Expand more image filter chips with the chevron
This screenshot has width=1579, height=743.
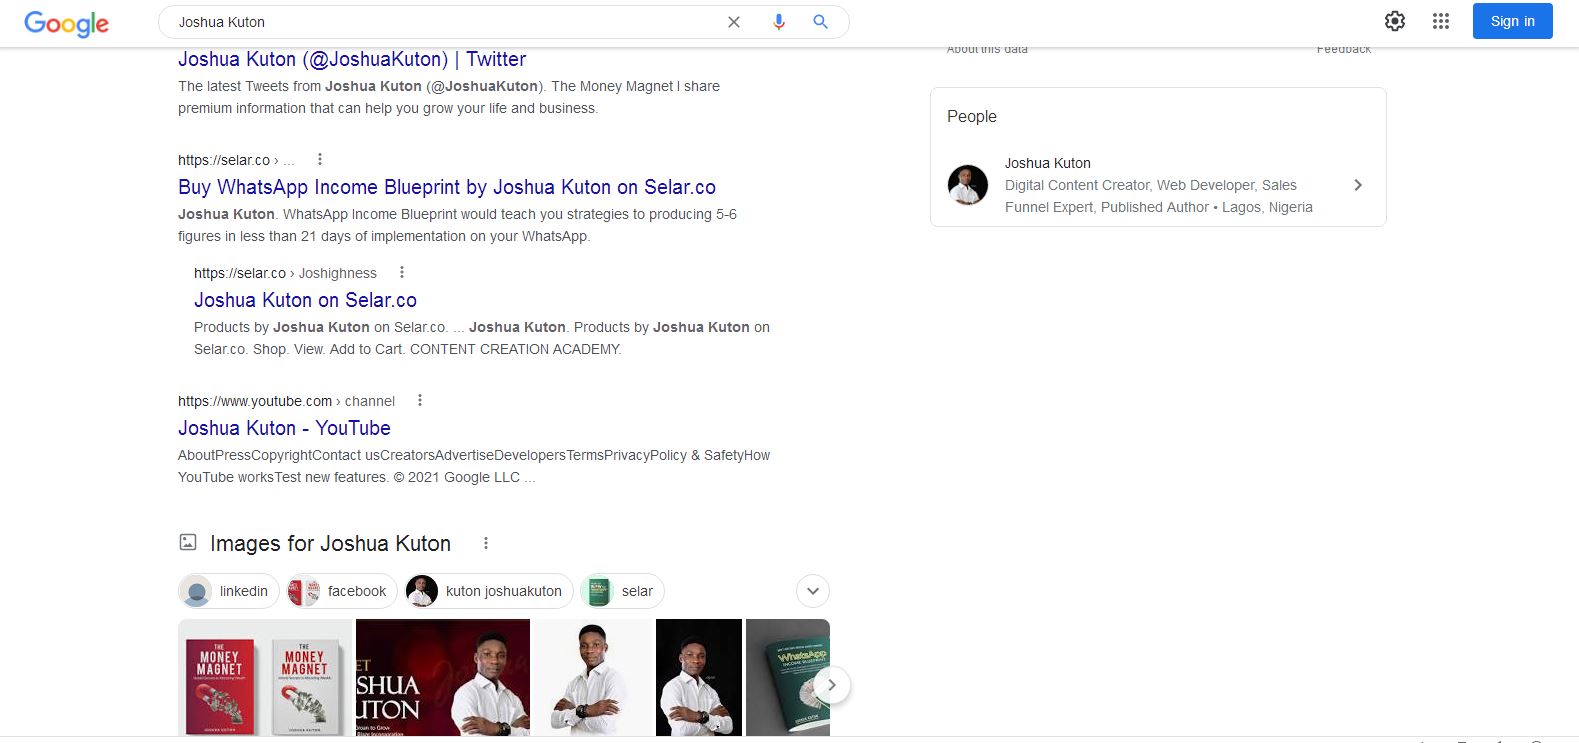point(813,591)
